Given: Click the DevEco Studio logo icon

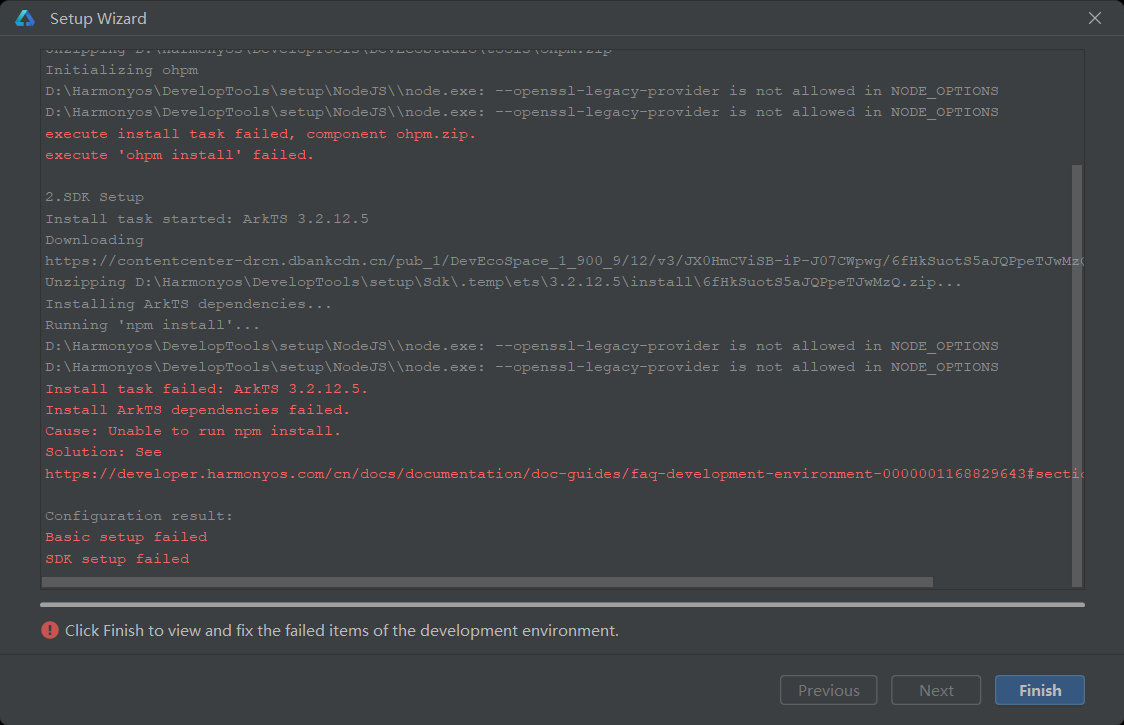Looking at the screenshot, I should (x=25, y=19).
